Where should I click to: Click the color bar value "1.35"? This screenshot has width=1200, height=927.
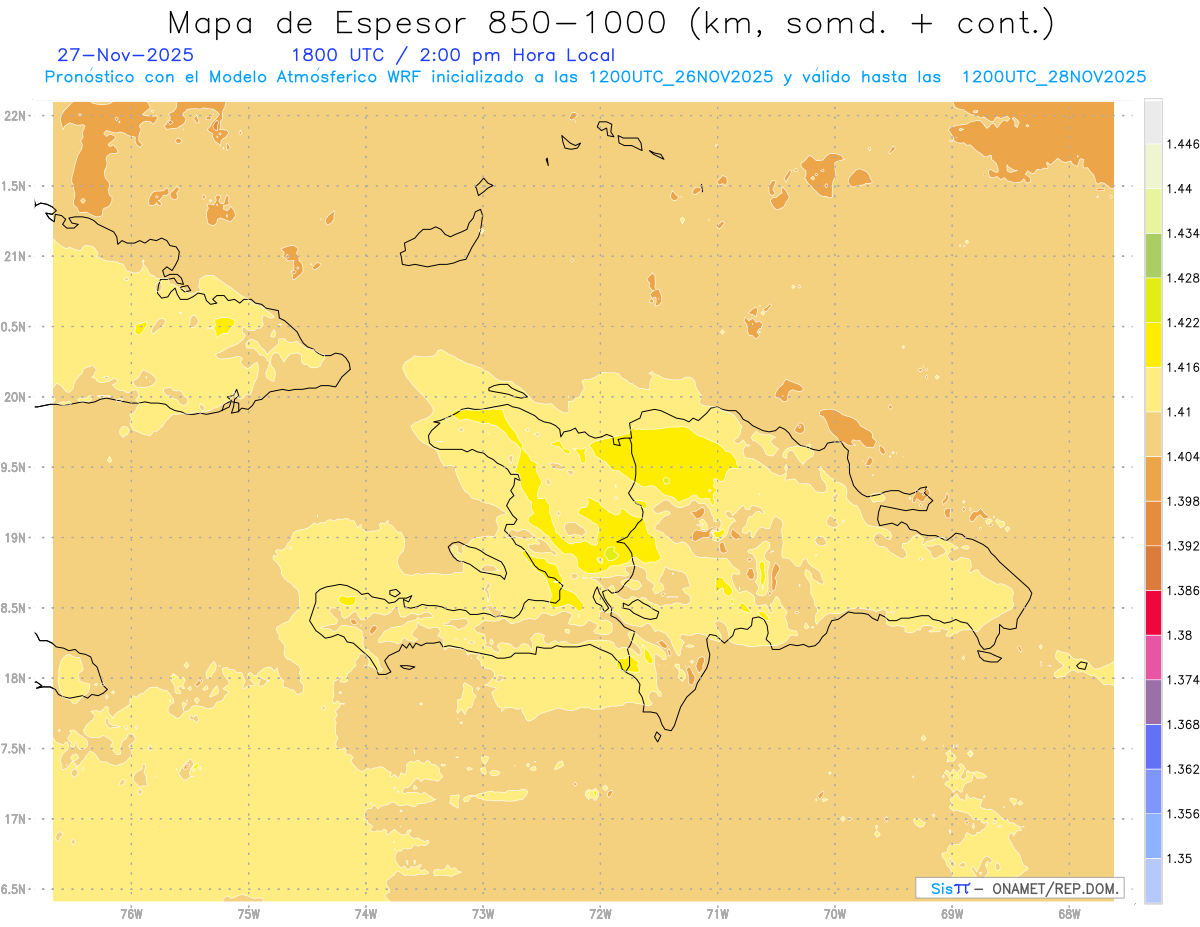pos(1180,858)
